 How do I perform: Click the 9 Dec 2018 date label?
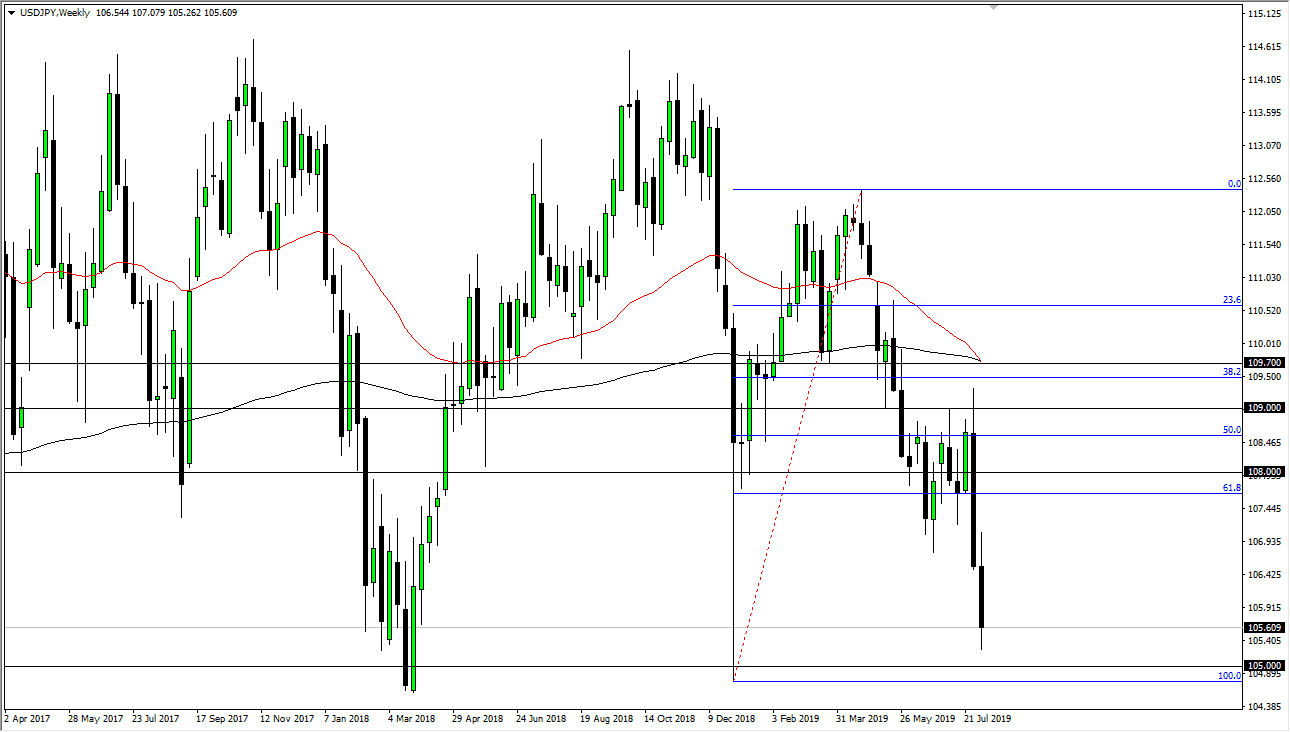pyautogui.click(x=733, y=718)
